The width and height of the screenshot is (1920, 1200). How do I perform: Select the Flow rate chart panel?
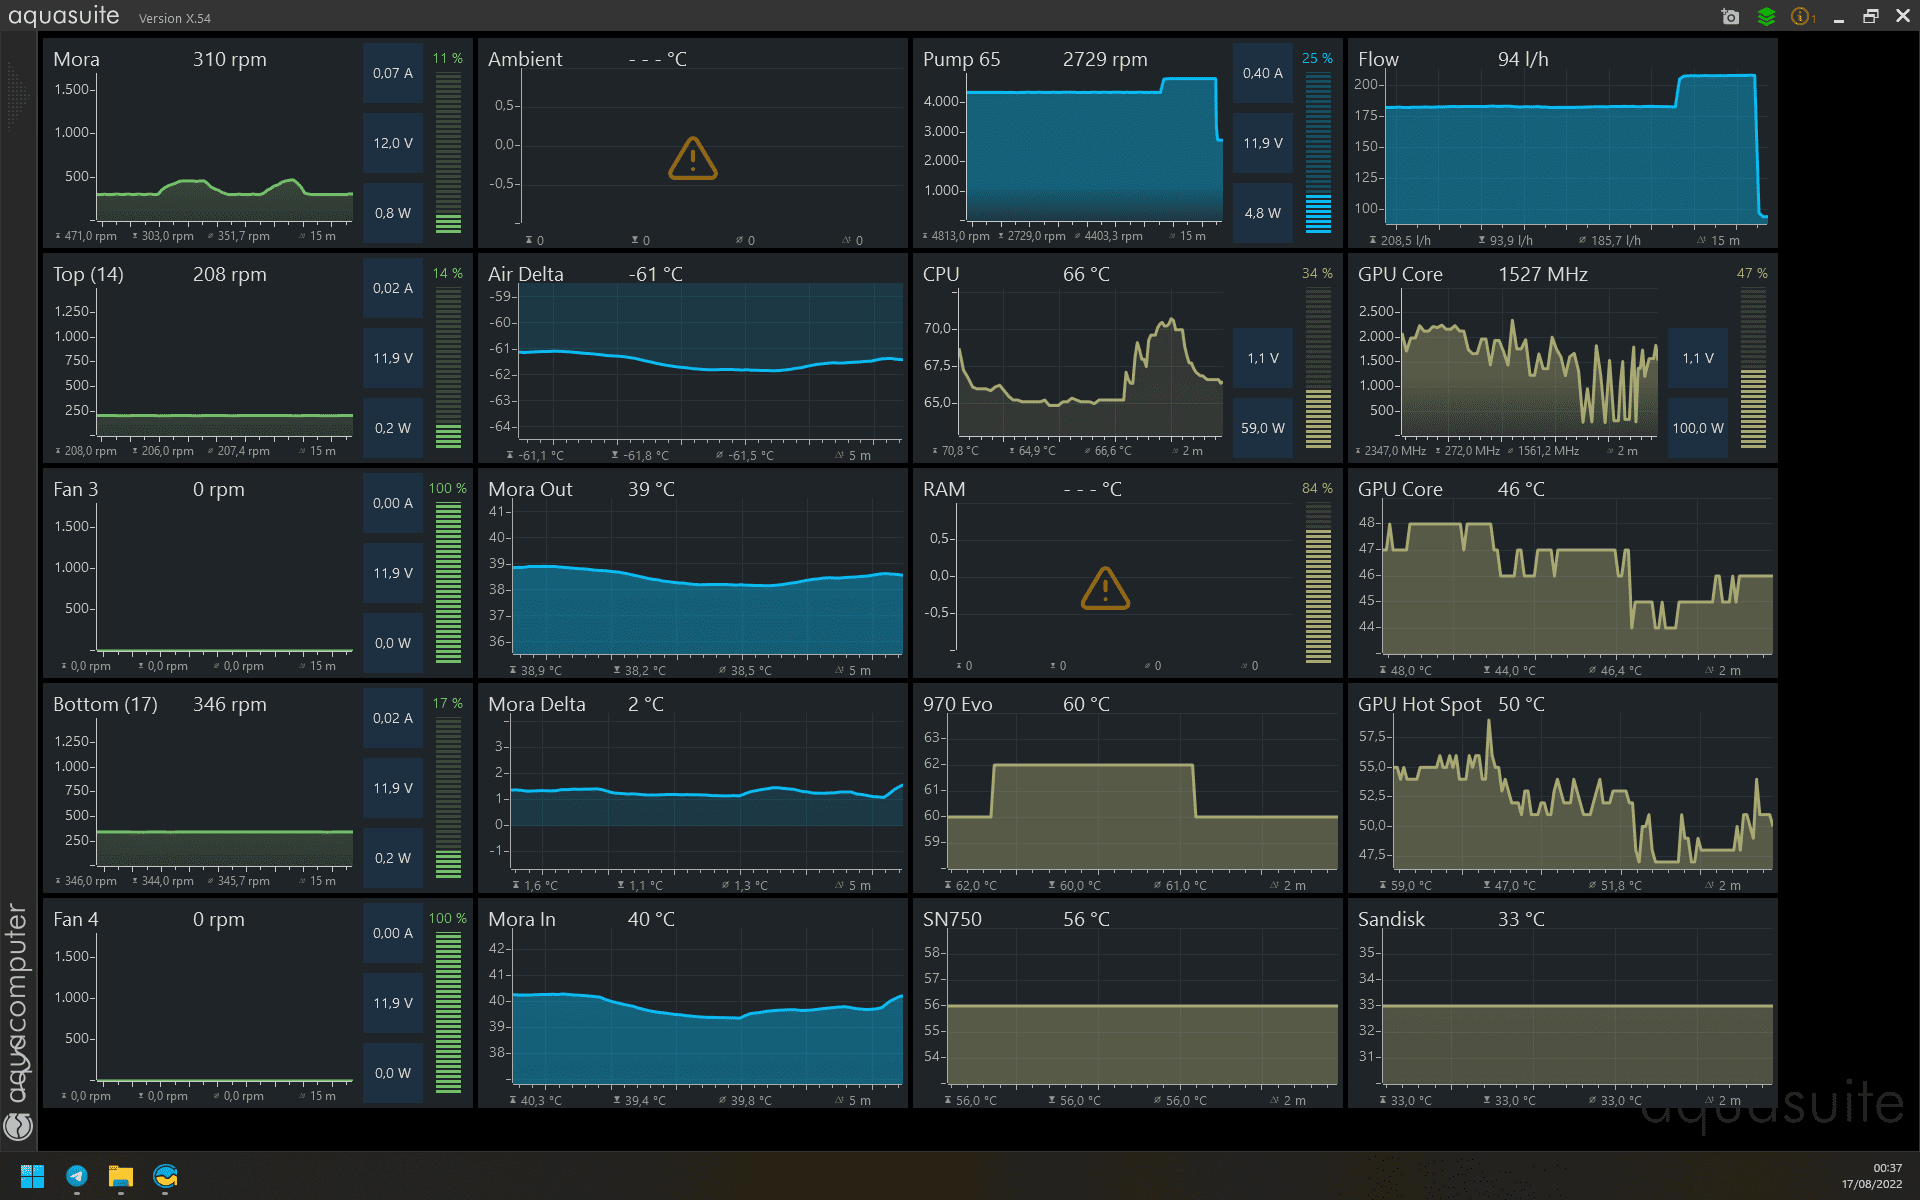coord(1570,150)
